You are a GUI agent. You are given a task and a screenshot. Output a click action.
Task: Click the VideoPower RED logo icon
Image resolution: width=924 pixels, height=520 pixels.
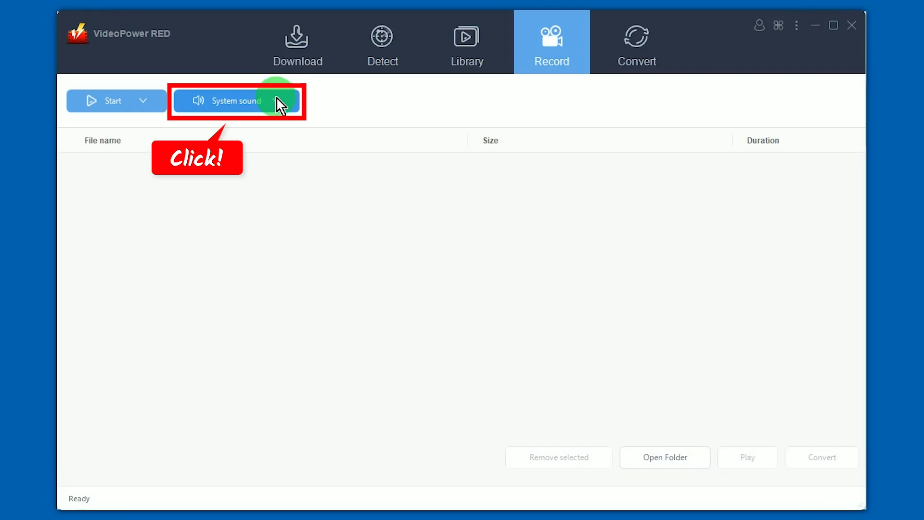tap(78, 33)
